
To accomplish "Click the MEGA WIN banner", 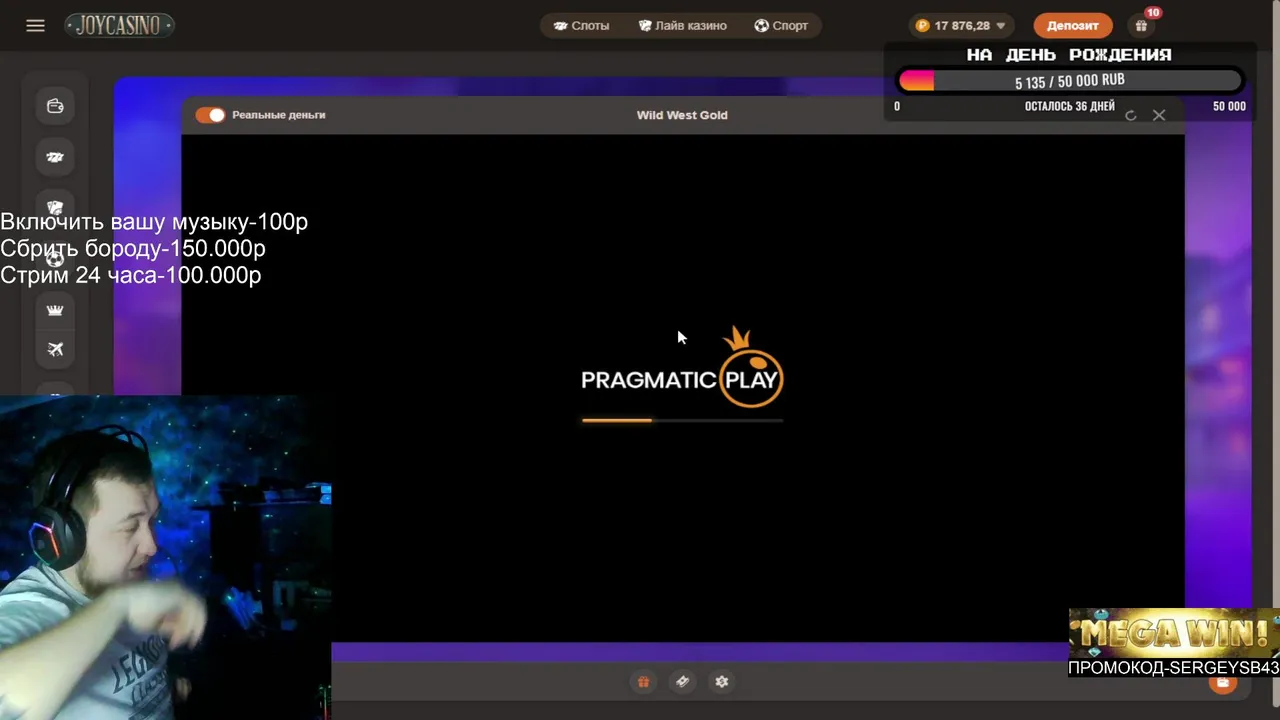I will pyautogui.click(x=1174, y=633).
